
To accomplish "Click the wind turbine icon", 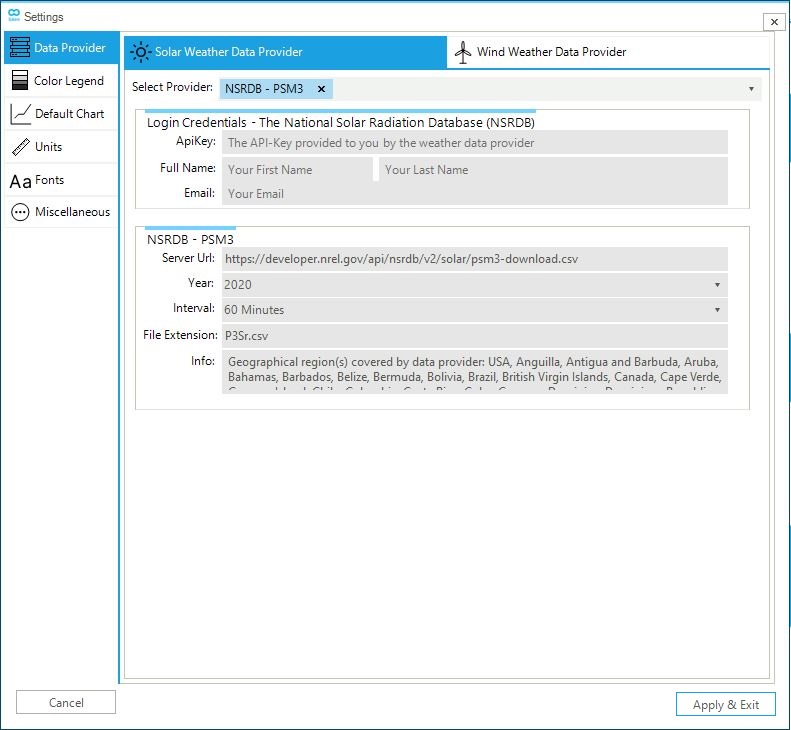I will point(463,52).
